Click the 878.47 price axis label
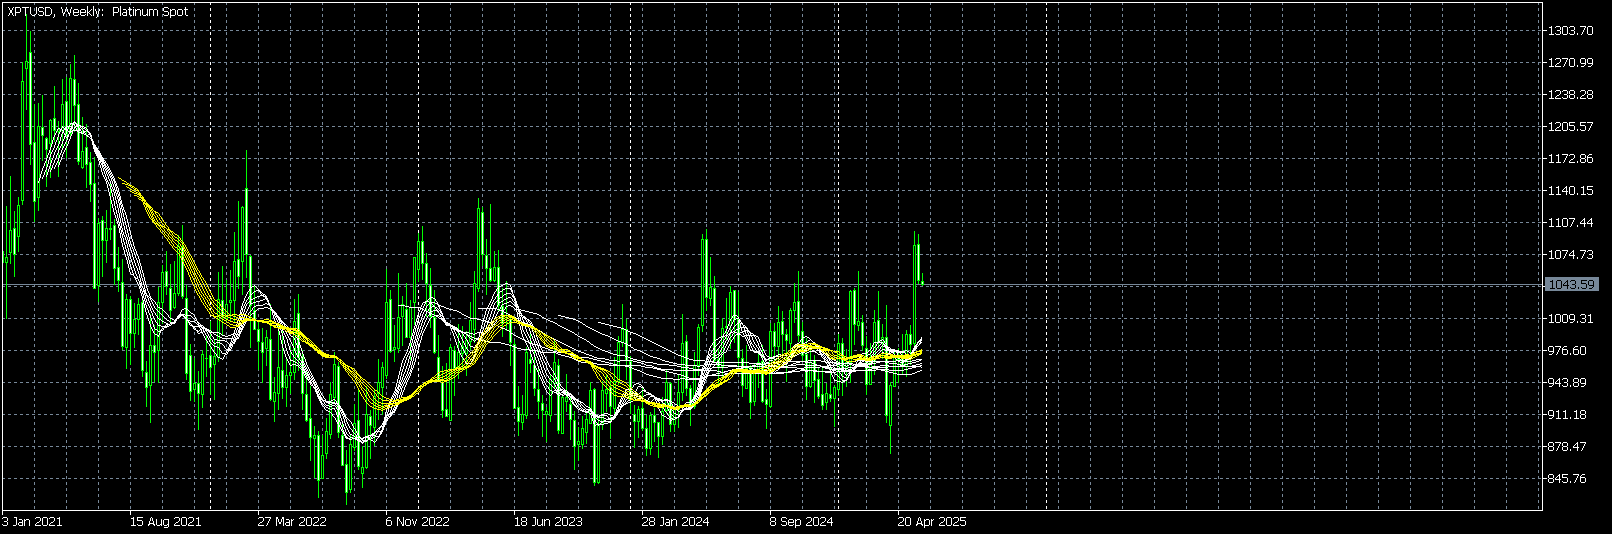This screenshot has width=1612, height=534. point(1568,447)
